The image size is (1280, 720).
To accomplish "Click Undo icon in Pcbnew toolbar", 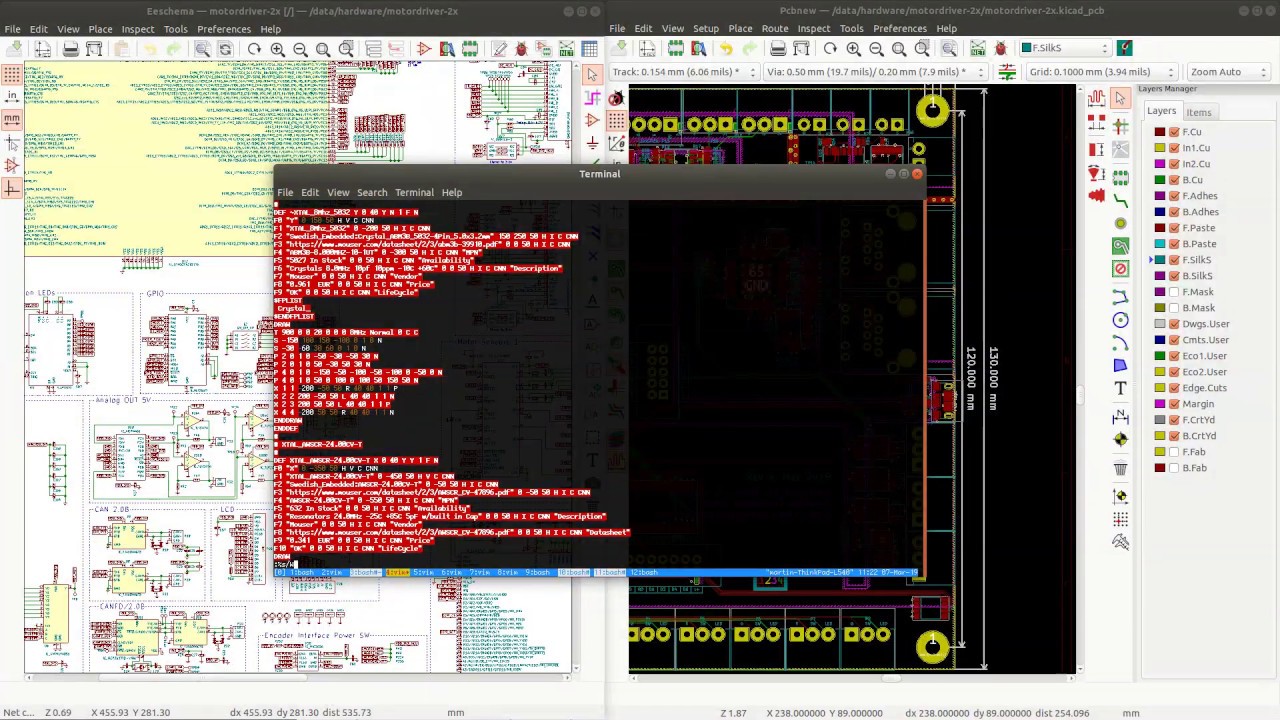I will tap(725, 49).
